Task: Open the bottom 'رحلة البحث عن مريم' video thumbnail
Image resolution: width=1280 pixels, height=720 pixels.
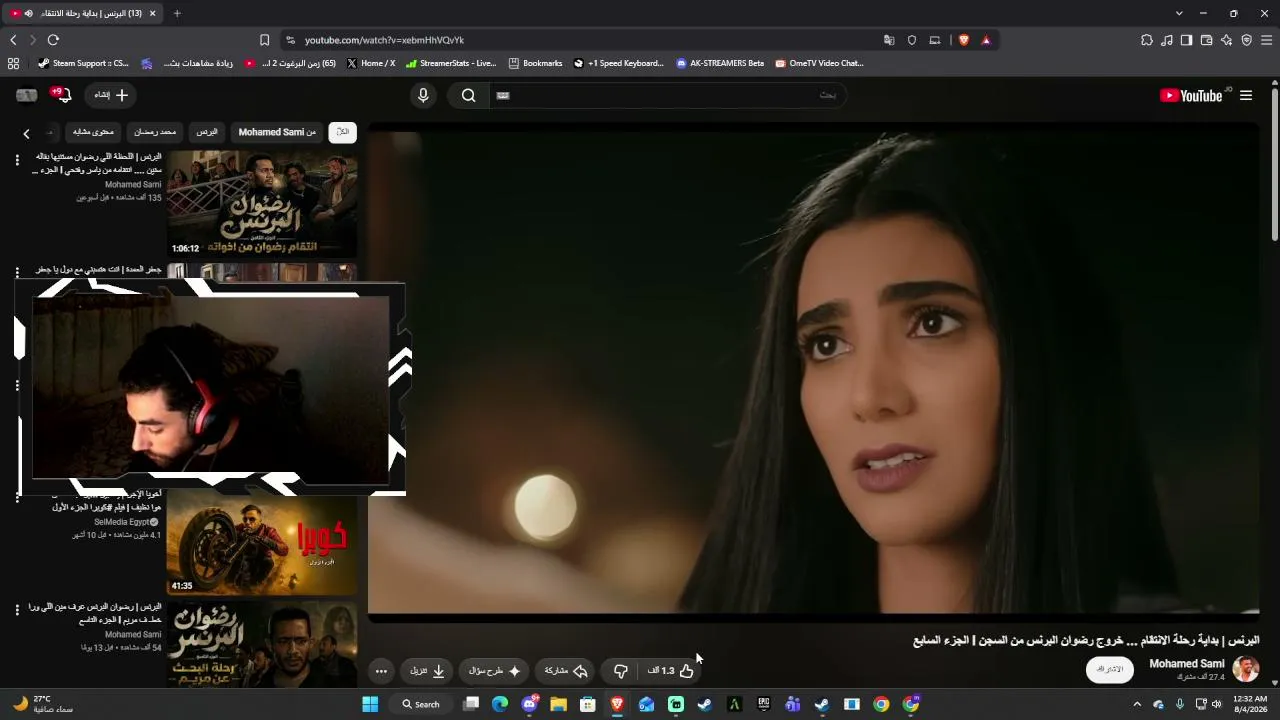Action: click(x=262, y=644)
